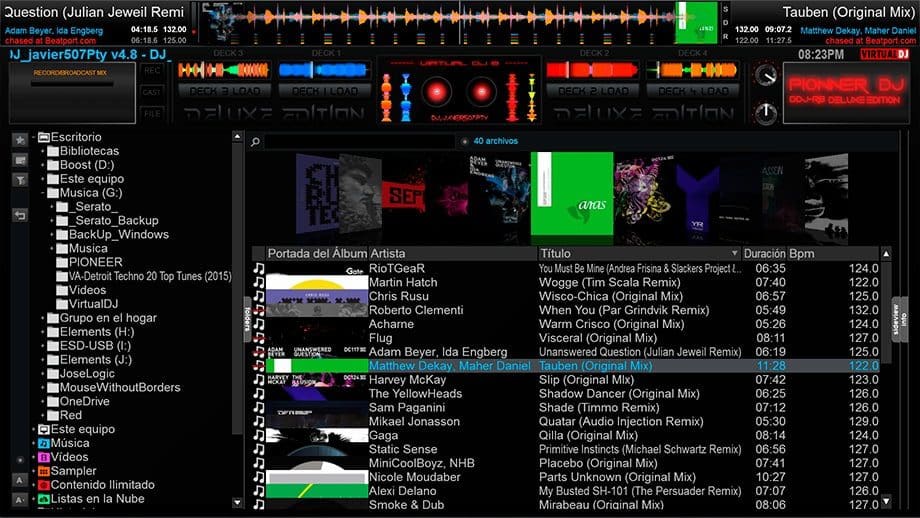The width and height of the screenshot is (920, 518).
Task: Click the Escritorio desktop icon in tree
Action: 43,137
